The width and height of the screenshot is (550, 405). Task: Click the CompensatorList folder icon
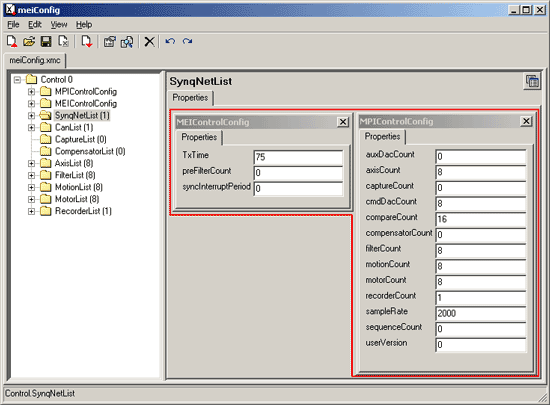pyautogui.click(x=46, y=151)
